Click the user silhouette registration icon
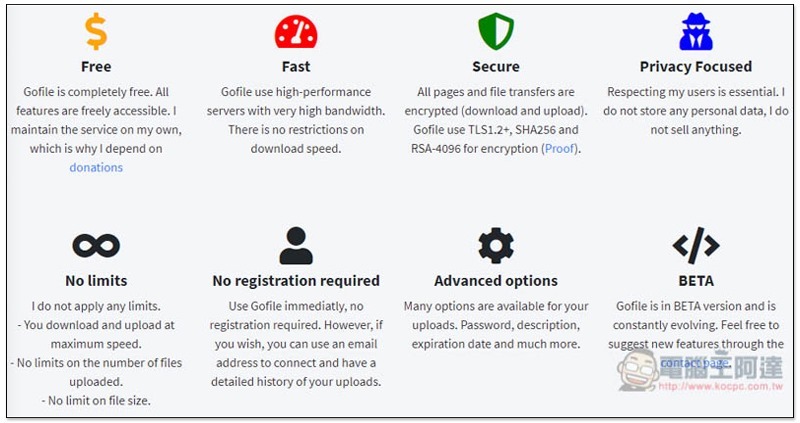 pyautogui.click(x=296, y=245)
